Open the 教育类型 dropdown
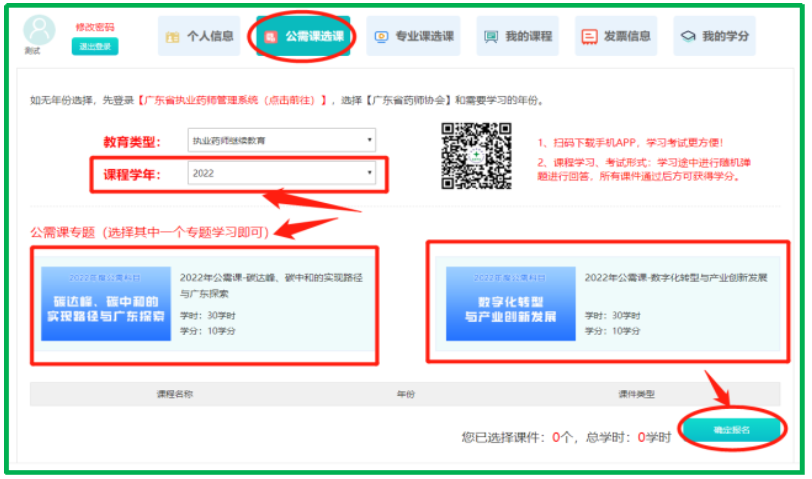Image resolution: width=812 pixels, height=479 pixels. point(283,141)
